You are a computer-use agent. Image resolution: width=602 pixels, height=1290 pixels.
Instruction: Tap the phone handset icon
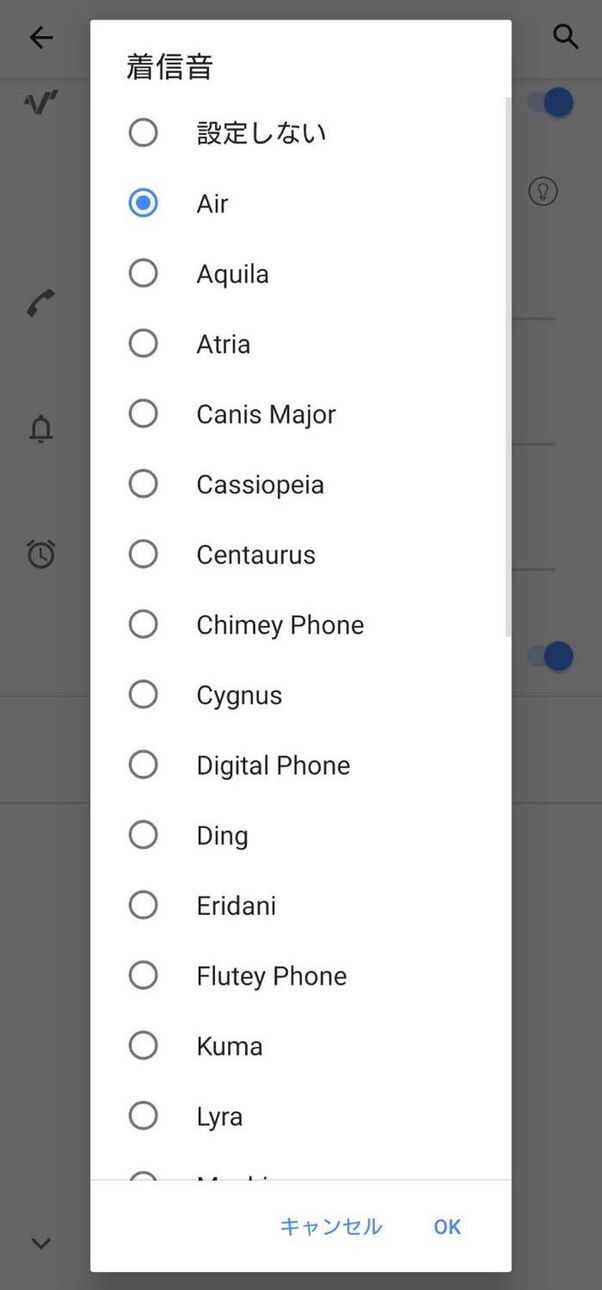pyautogui.click(x=41, y=303)
